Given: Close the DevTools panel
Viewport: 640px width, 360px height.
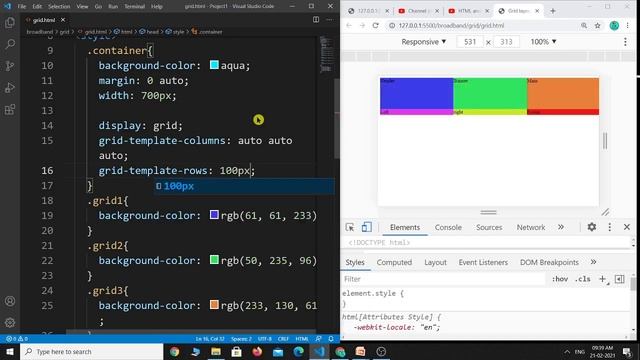Looking at the screenshot, I should pyautogui.click(x=627, y=227).
